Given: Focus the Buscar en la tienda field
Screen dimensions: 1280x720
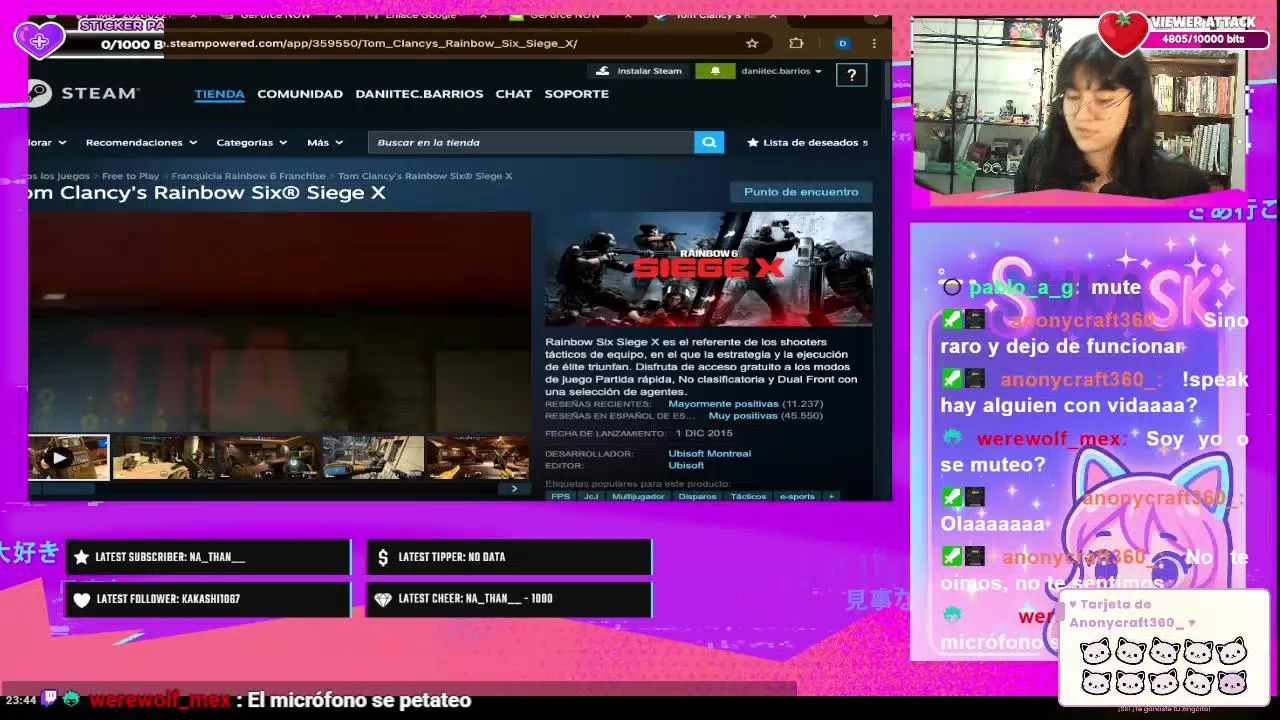Looking at the screenshot, I should (531, 142).
